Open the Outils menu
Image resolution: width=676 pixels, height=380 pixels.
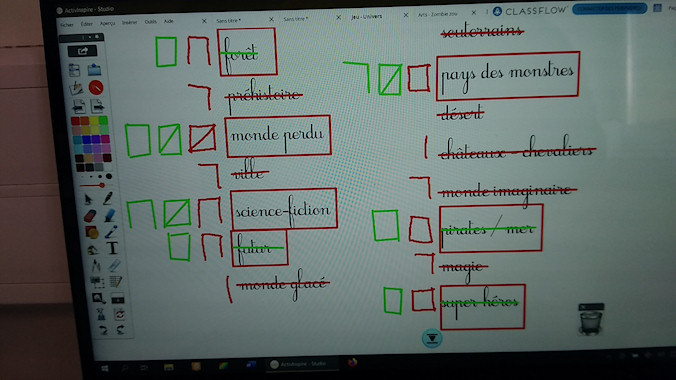150,22
